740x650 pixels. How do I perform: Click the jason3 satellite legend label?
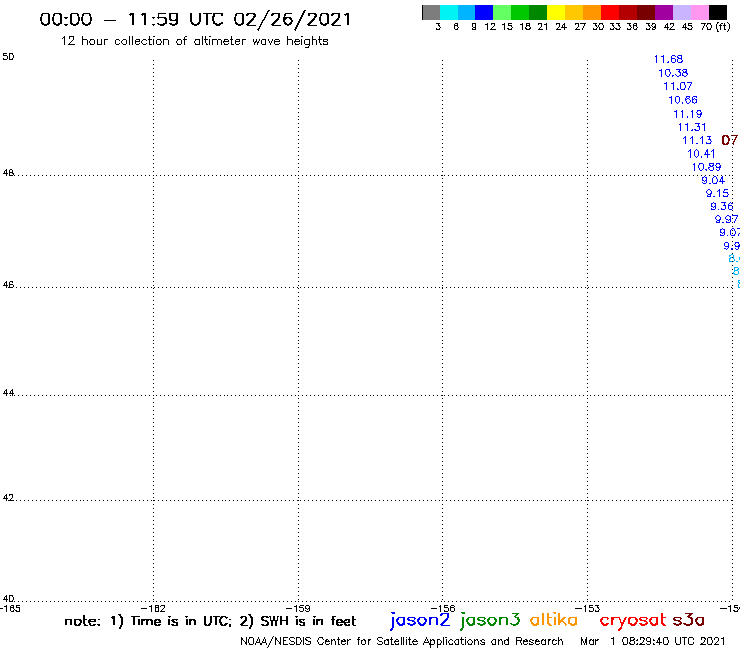(x=490, y=620)
